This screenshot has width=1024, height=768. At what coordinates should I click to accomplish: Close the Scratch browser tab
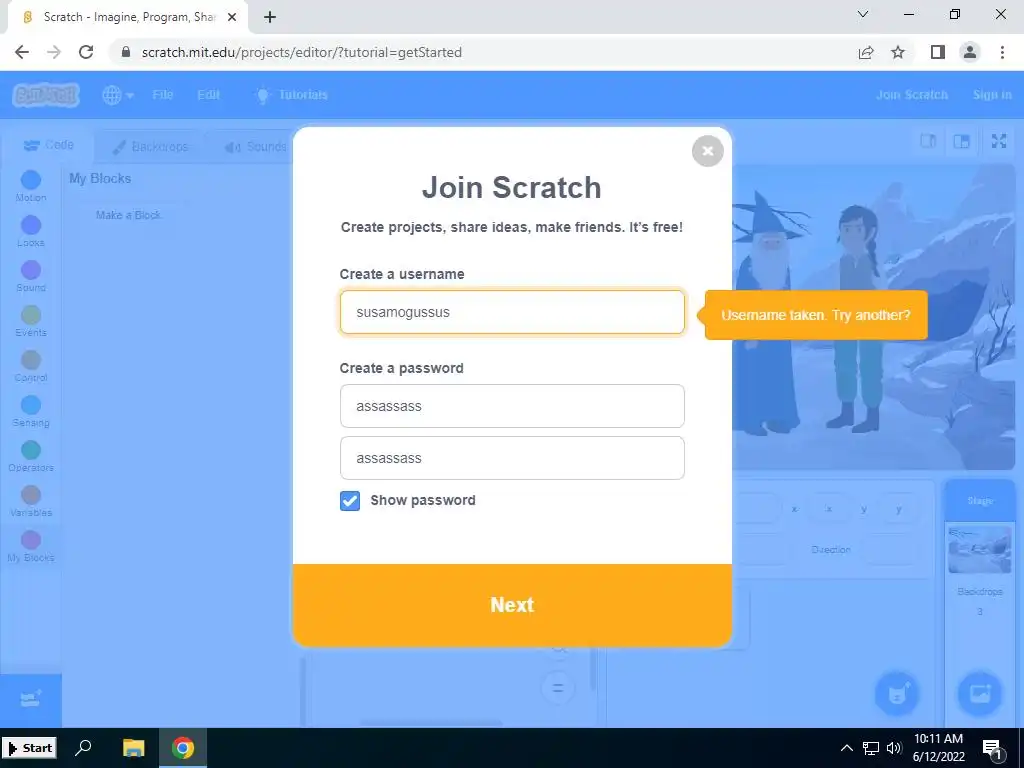coord(232,18)
